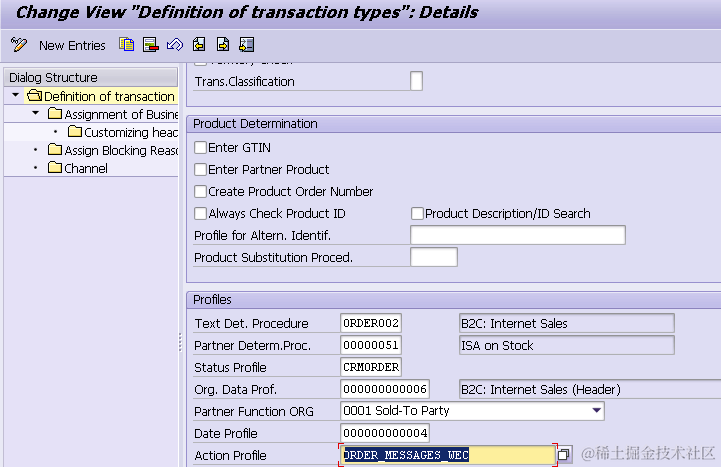Go to Previous Entry icon
721x467 pixels.
[199, 45]
